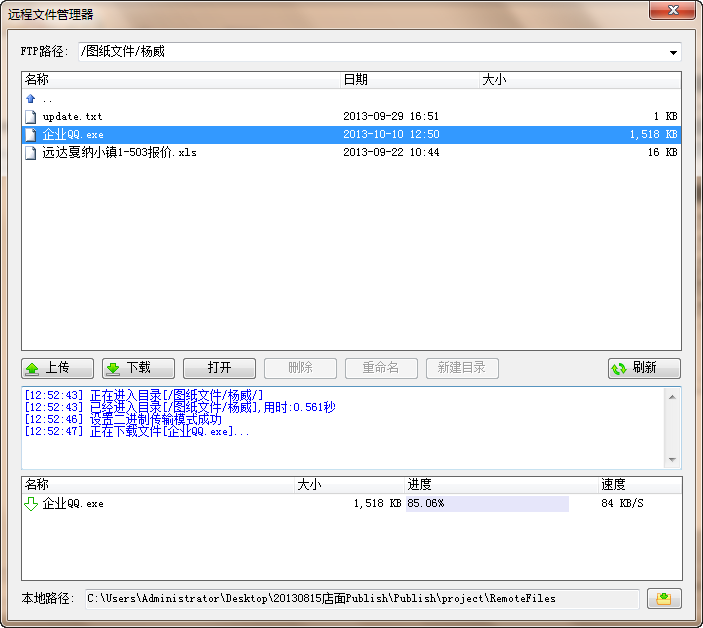This screenshot has height=628, width=703.
Task: Click the update.txt file icon
Action: [30, 117]
